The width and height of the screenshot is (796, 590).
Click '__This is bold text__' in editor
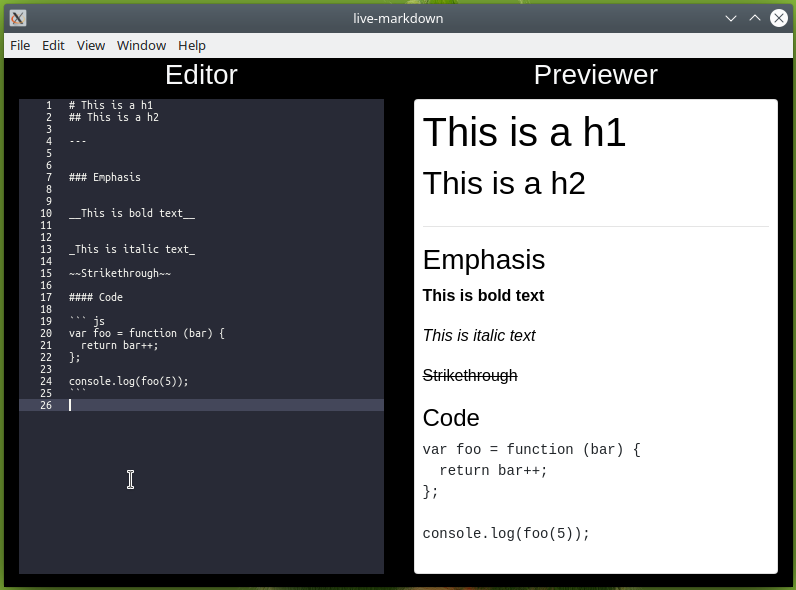click(131, 213)
